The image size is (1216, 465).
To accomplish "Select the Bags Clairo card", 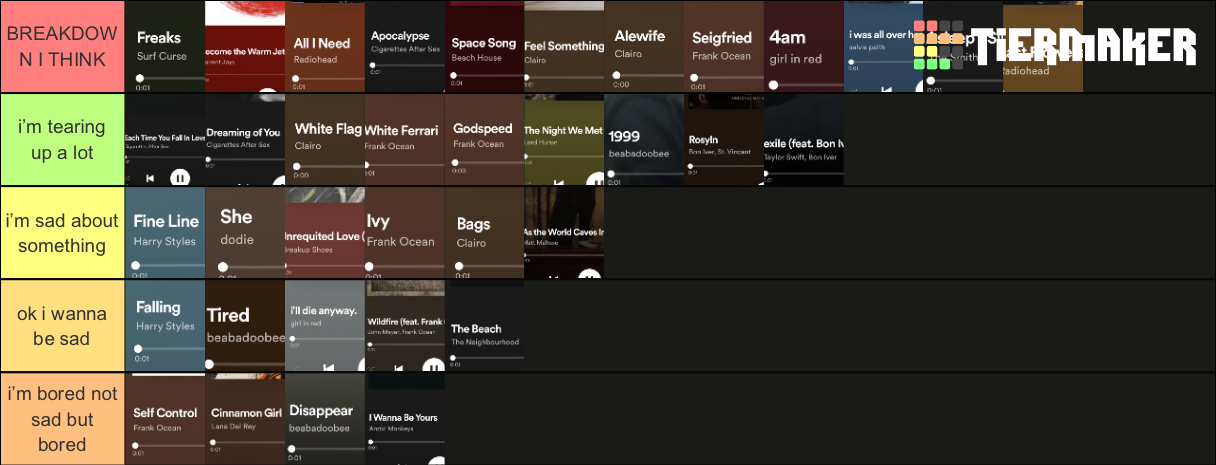I will click(485, 232).
